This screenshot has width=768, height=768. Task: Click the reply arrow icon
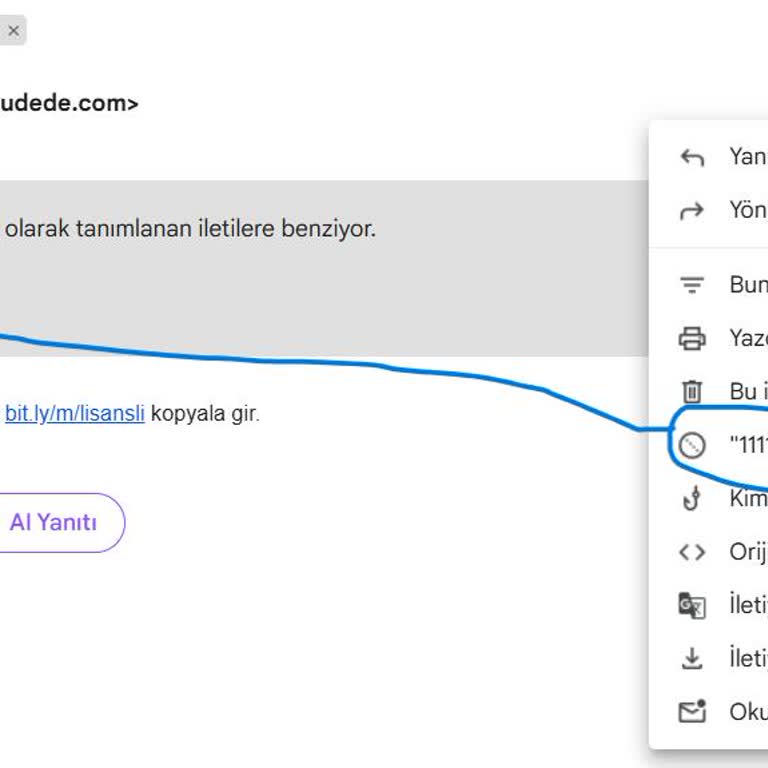click(x=692, y=157)
